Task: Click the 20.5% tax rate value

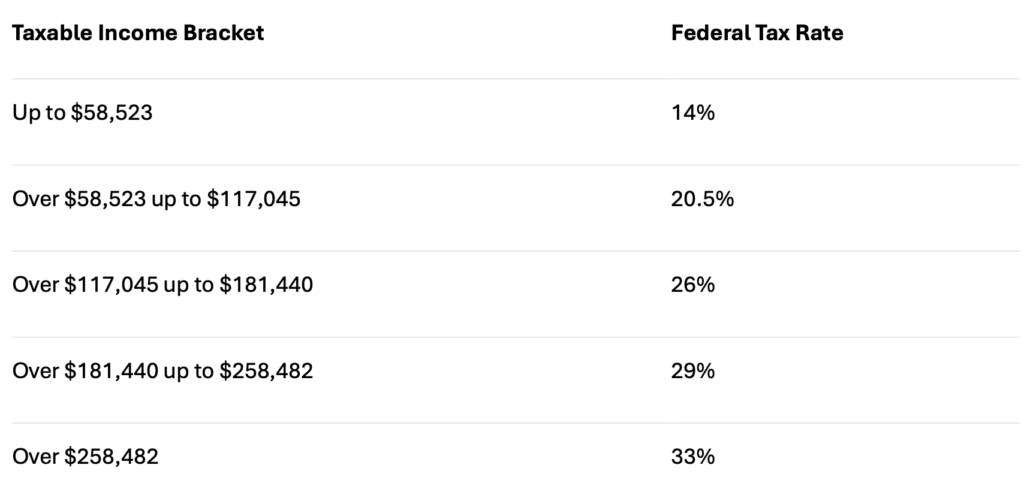Action: click(x=703, y=200)
